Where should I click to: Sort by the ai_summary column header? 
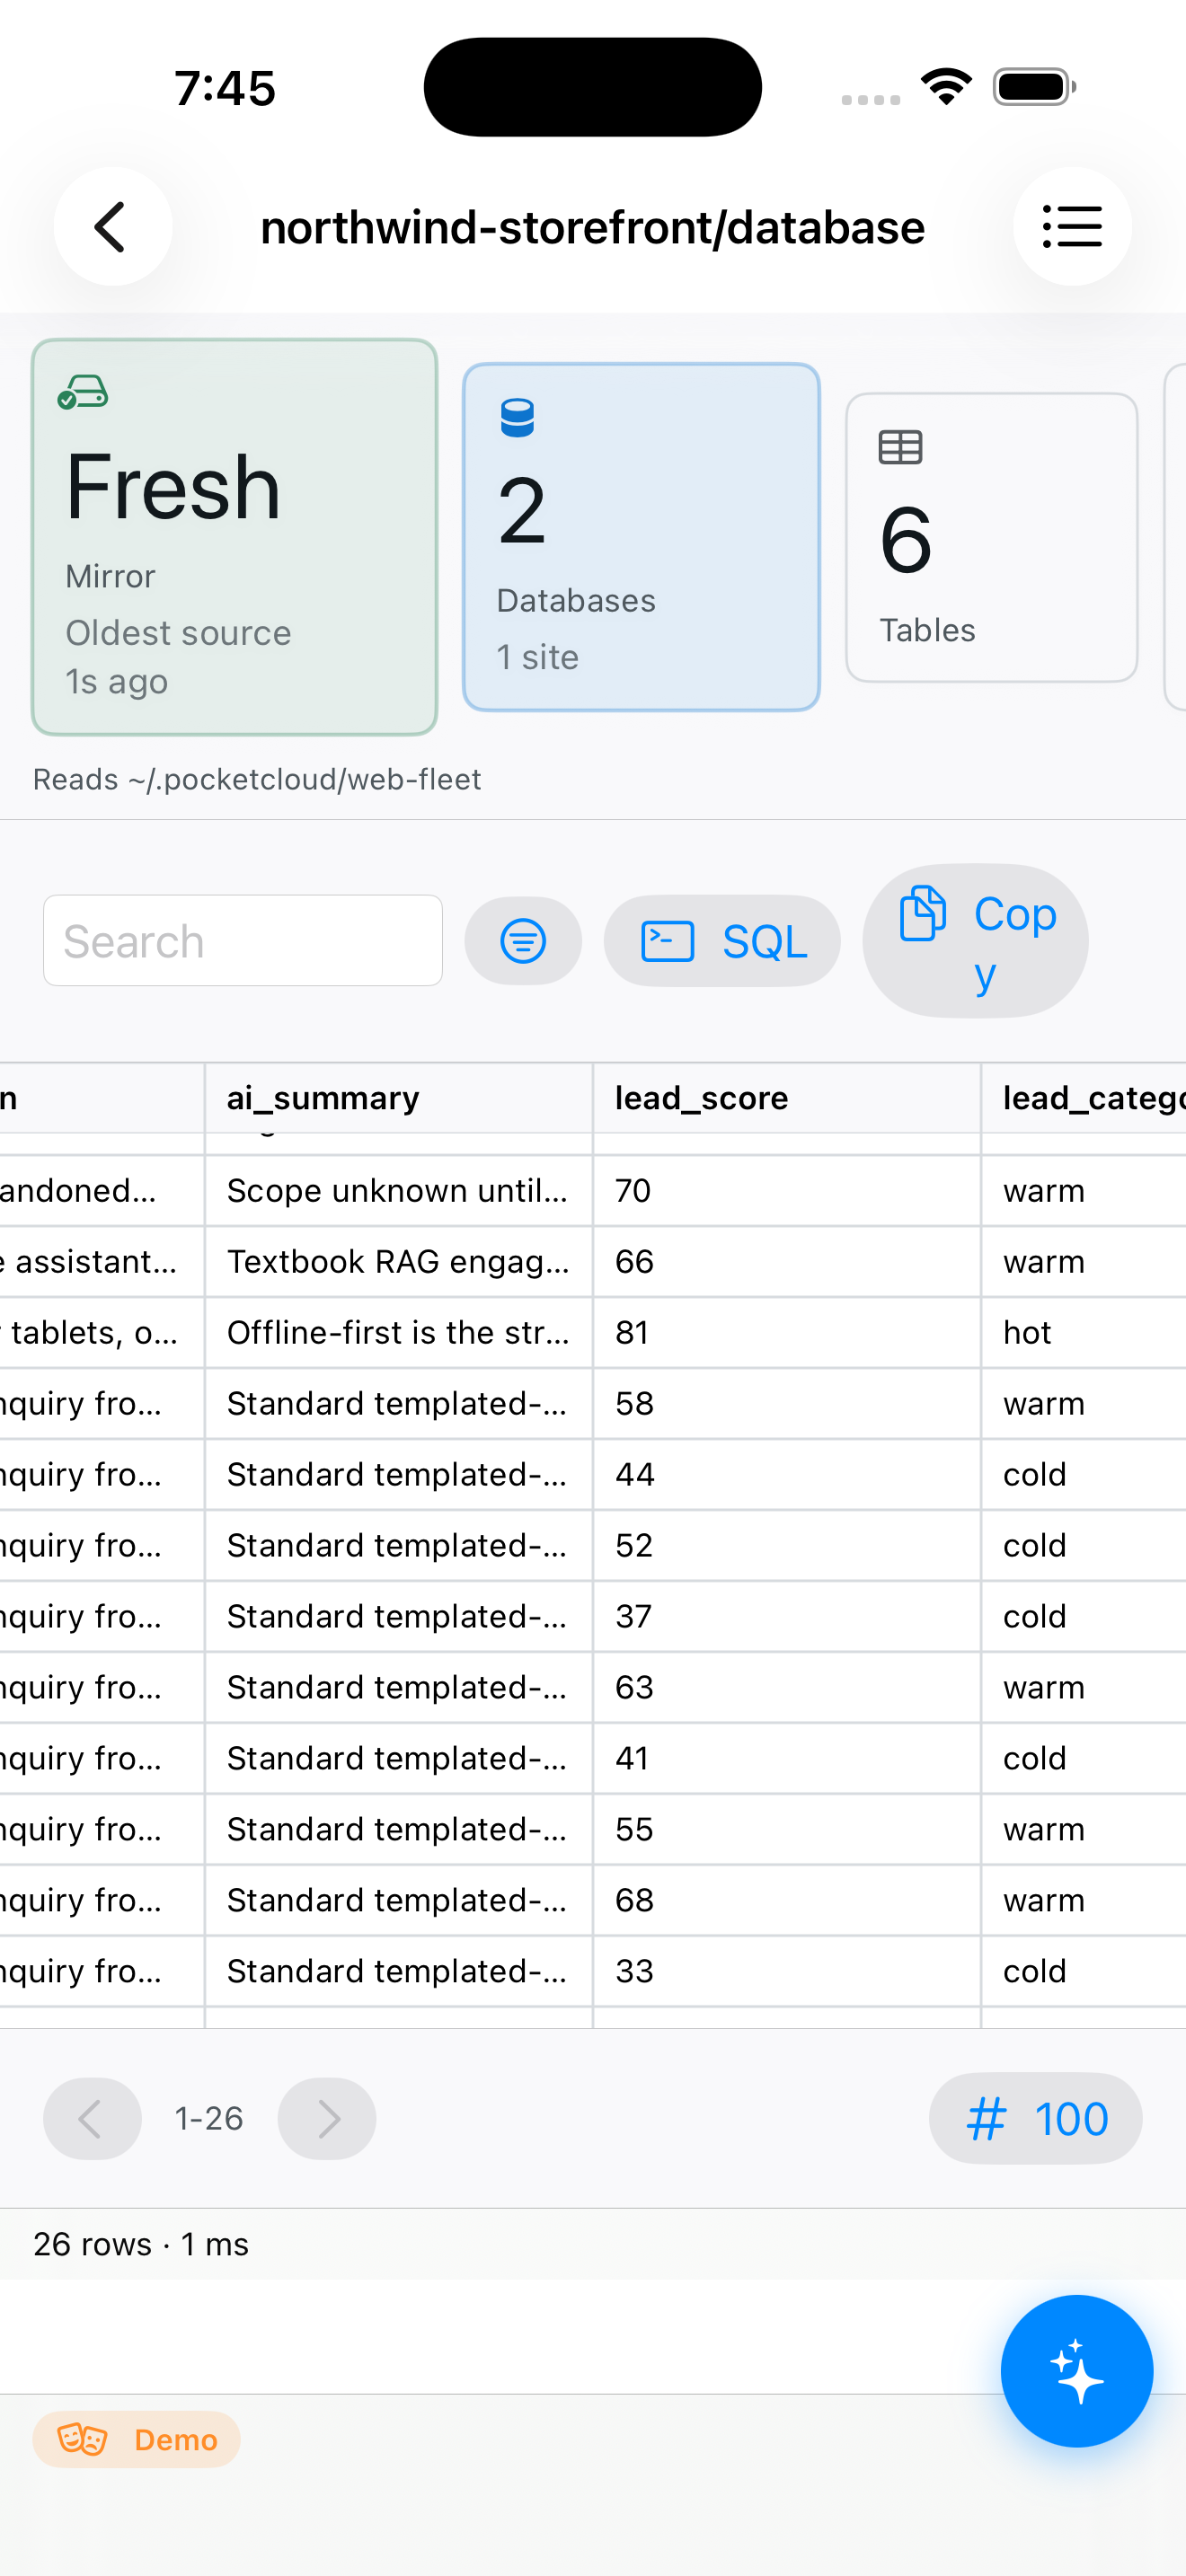coord(323,1098)
